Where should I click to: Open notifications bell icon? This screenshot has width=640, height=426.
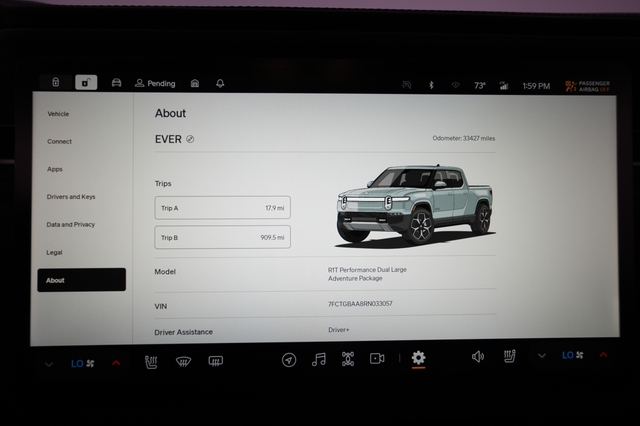tap(220, 83)
